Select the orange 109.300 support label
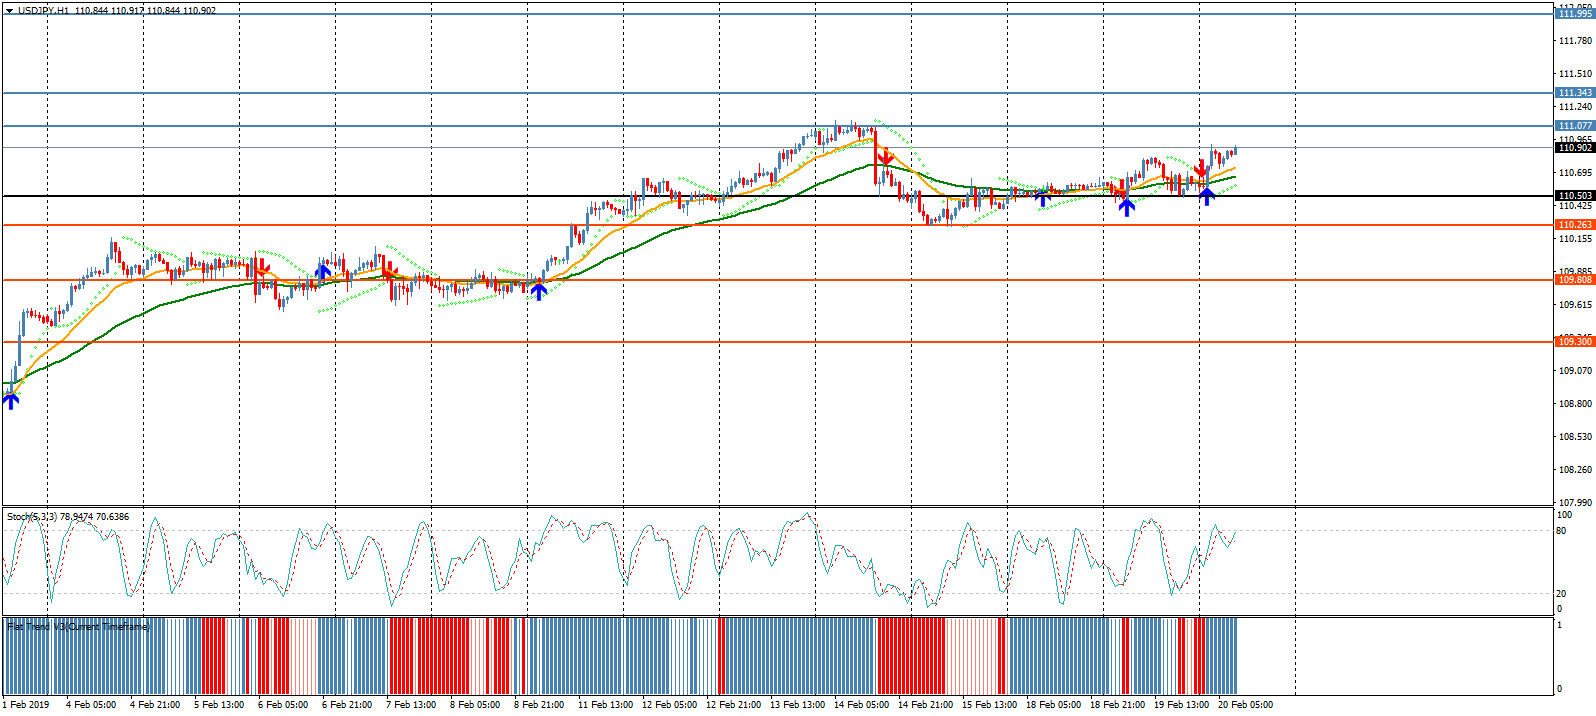 point(1575,342)
